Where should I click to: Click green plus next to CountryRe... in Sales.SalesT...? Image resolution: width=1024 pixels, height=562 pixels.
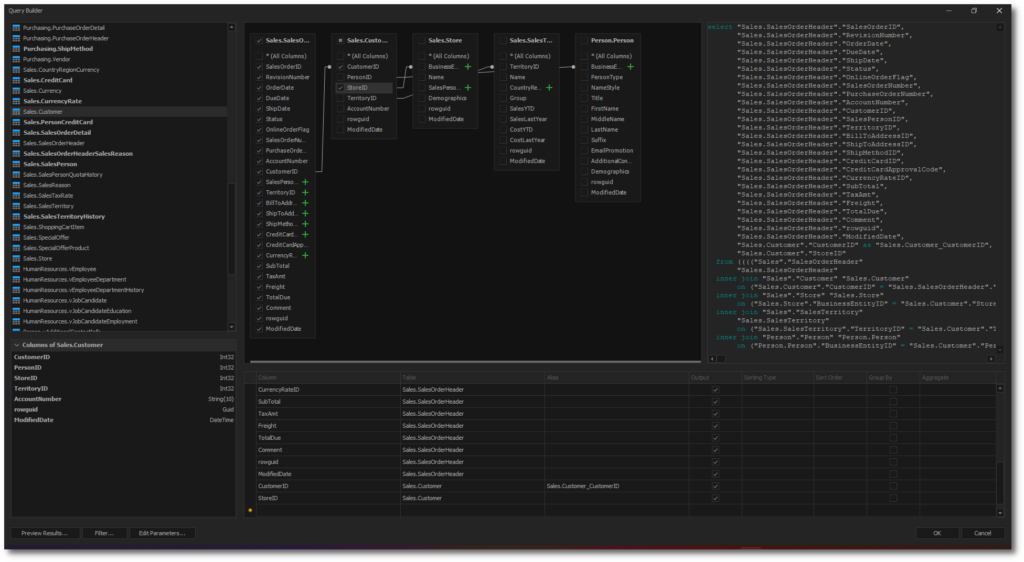point(549,87)
